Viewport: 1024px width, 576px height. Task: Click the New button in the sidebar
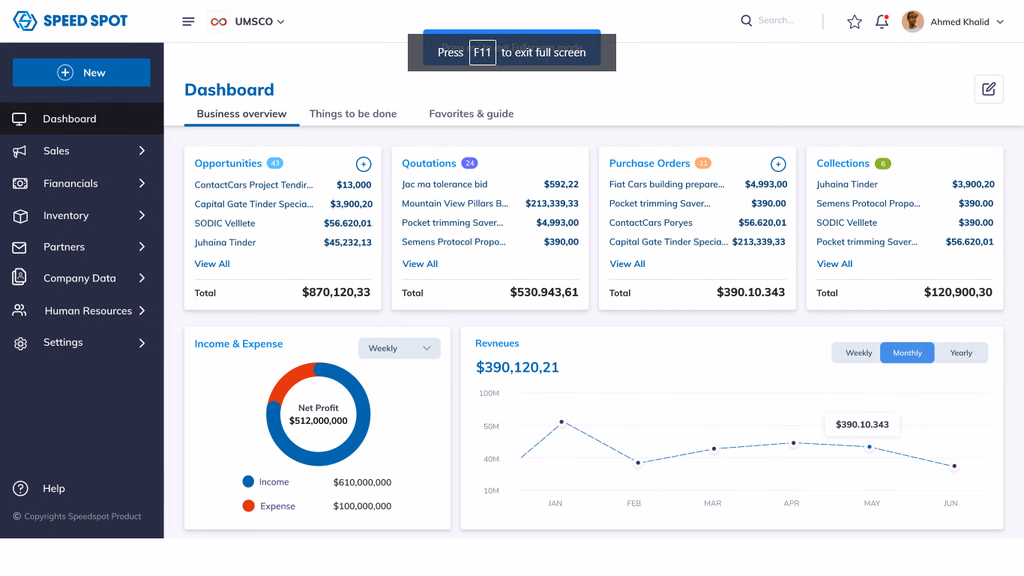(81, 73)
